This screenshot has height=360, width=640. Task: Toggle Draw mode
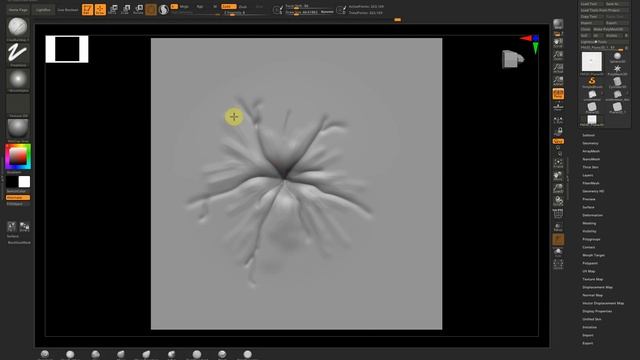(x=100, y=9)
